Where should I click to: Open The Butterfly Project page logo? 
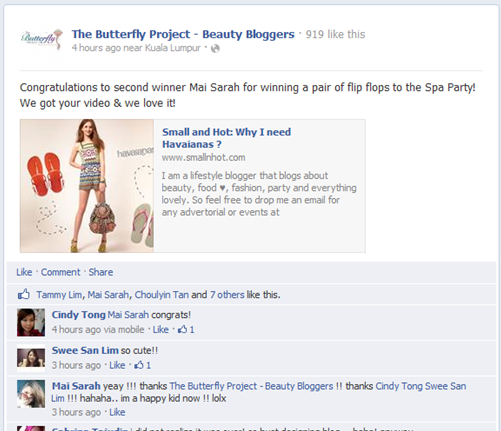click(41, 40)
